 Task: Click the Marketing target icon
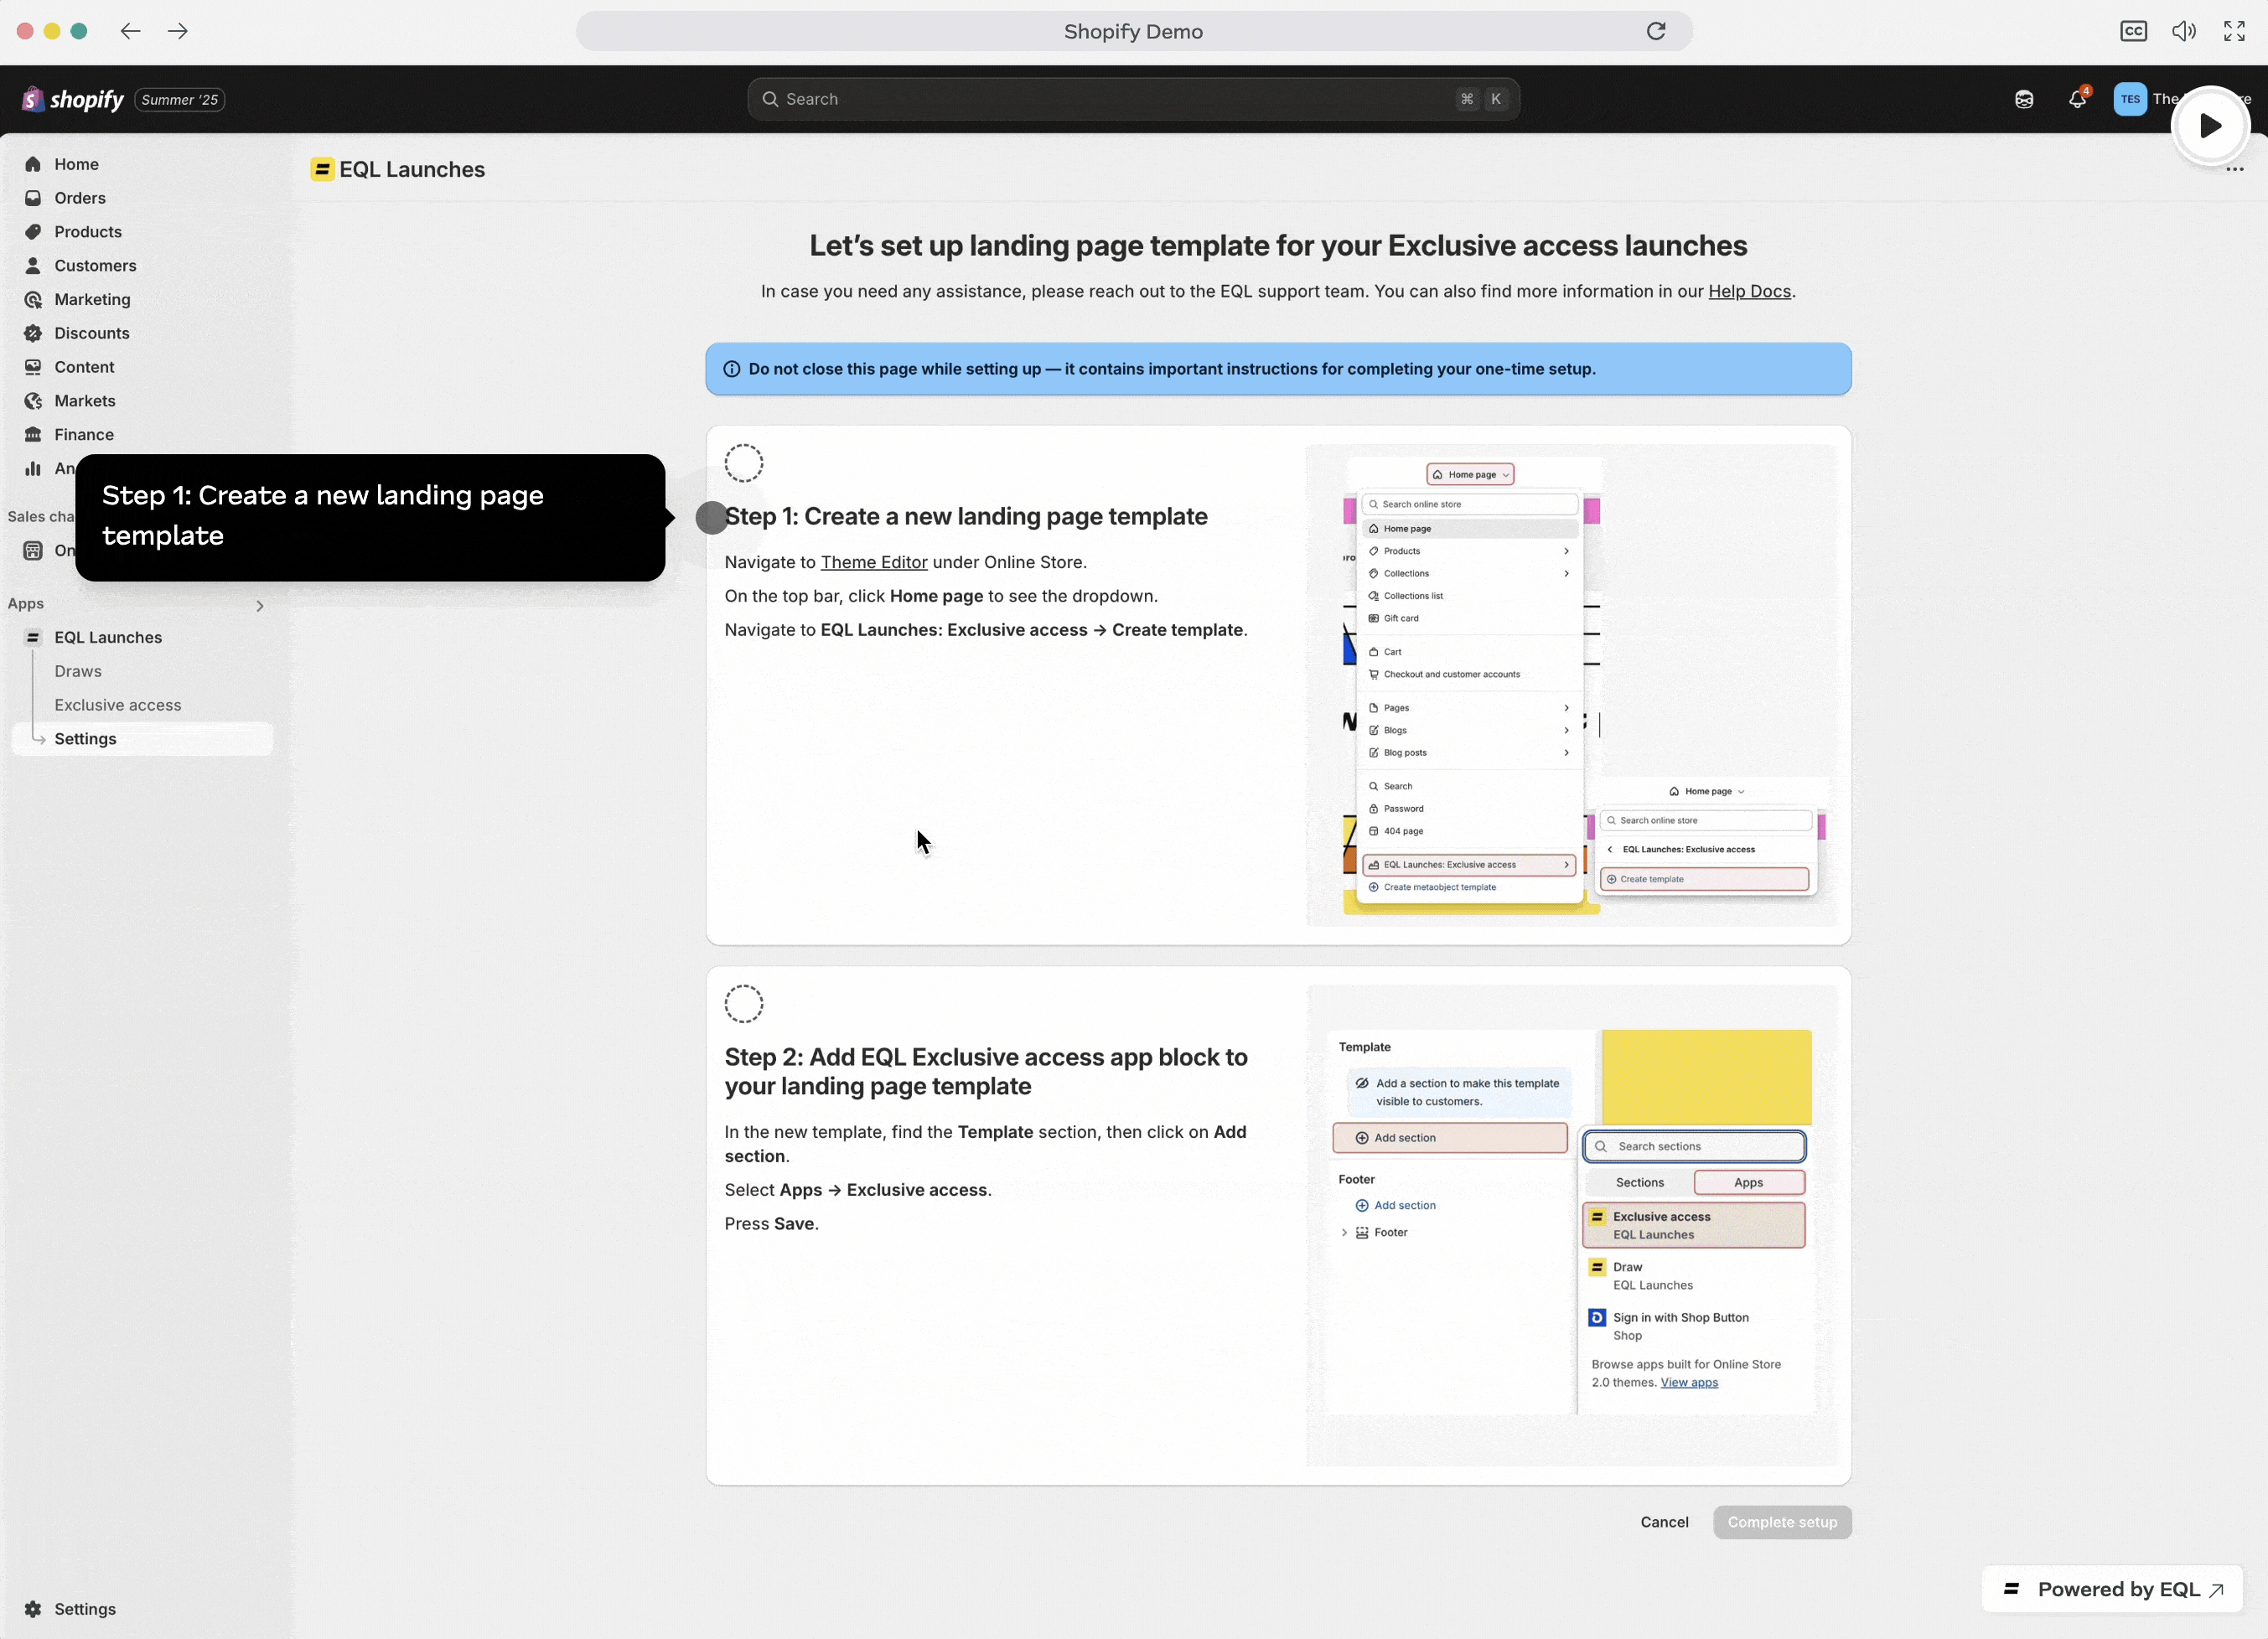pyautogui.click(x=33, y=300)
